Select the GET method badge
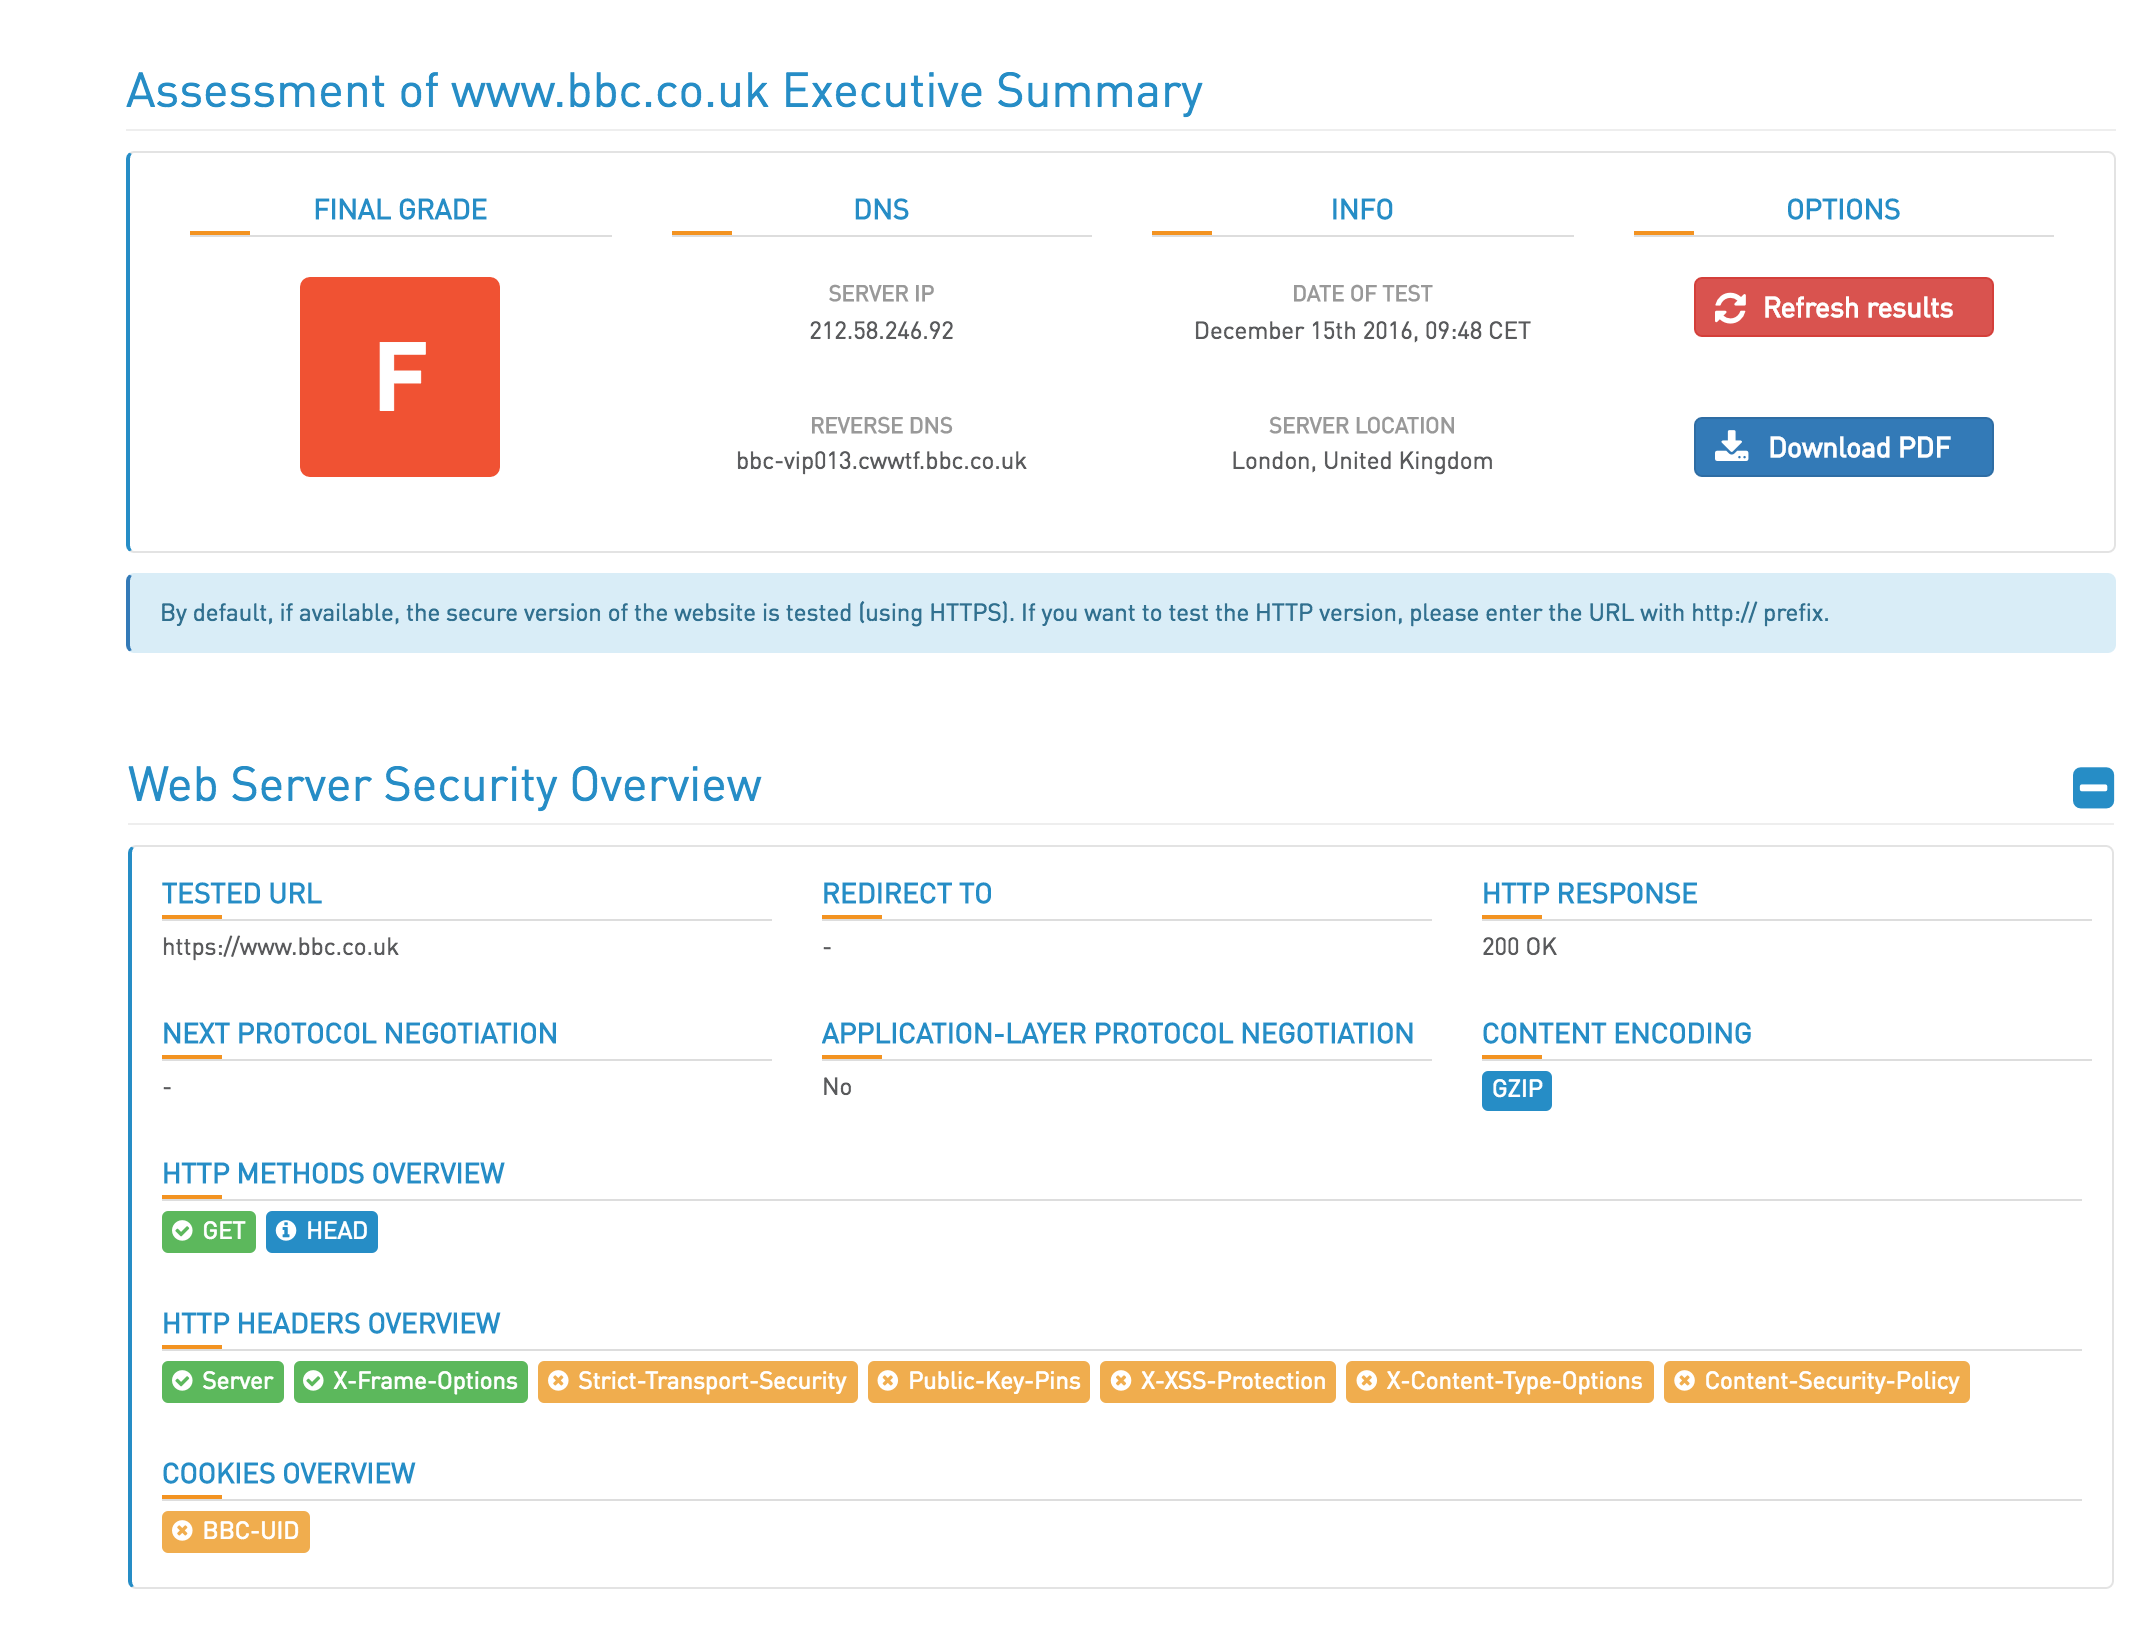The image size is (2146, 1650). (209, 1231)
